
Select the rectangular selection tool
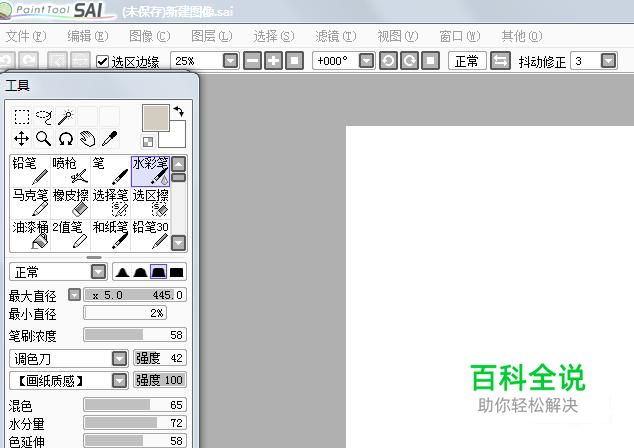(21, 116)
